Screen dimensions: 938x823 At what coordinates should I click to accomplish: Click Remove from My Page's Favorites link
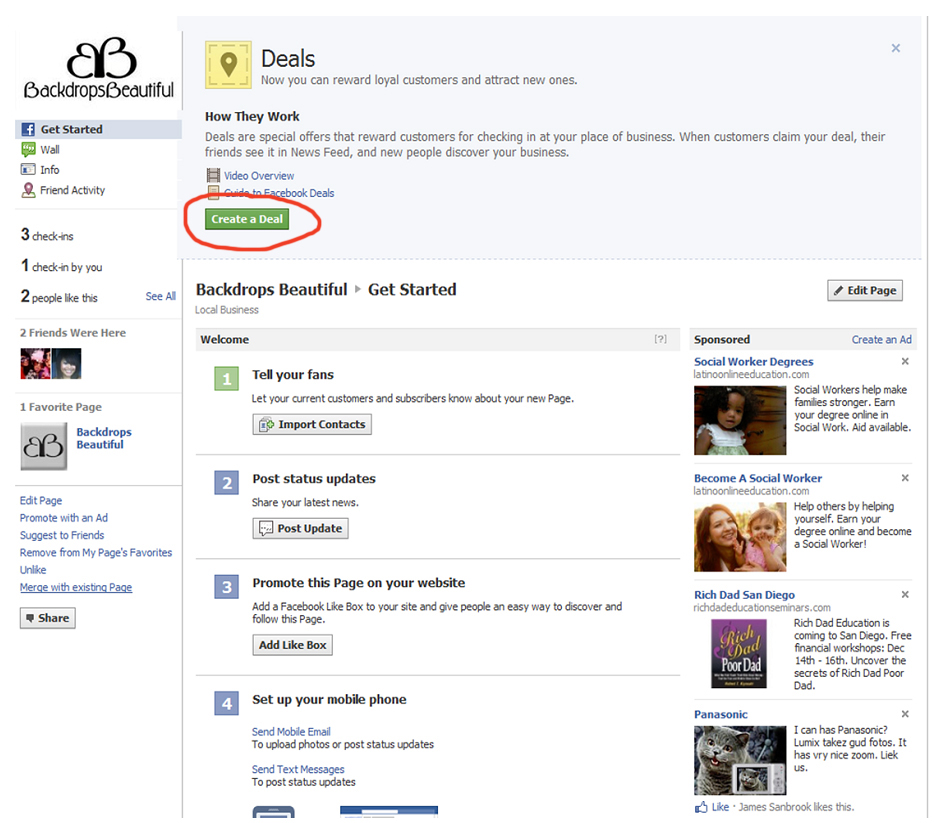[96, 553]
